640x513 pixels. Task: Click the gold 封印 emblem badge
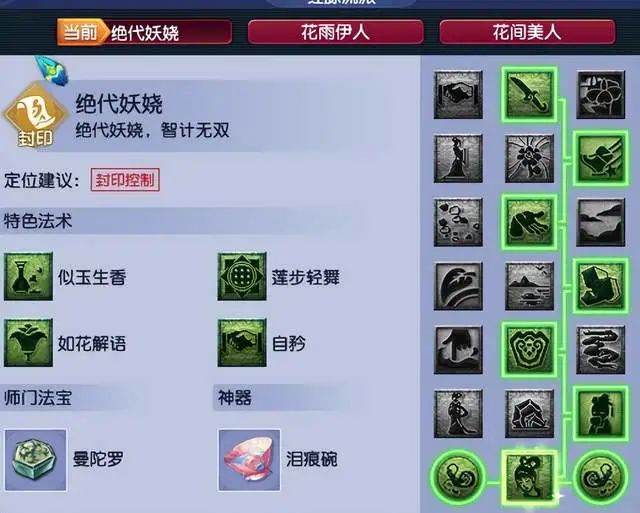click(35, 115)
